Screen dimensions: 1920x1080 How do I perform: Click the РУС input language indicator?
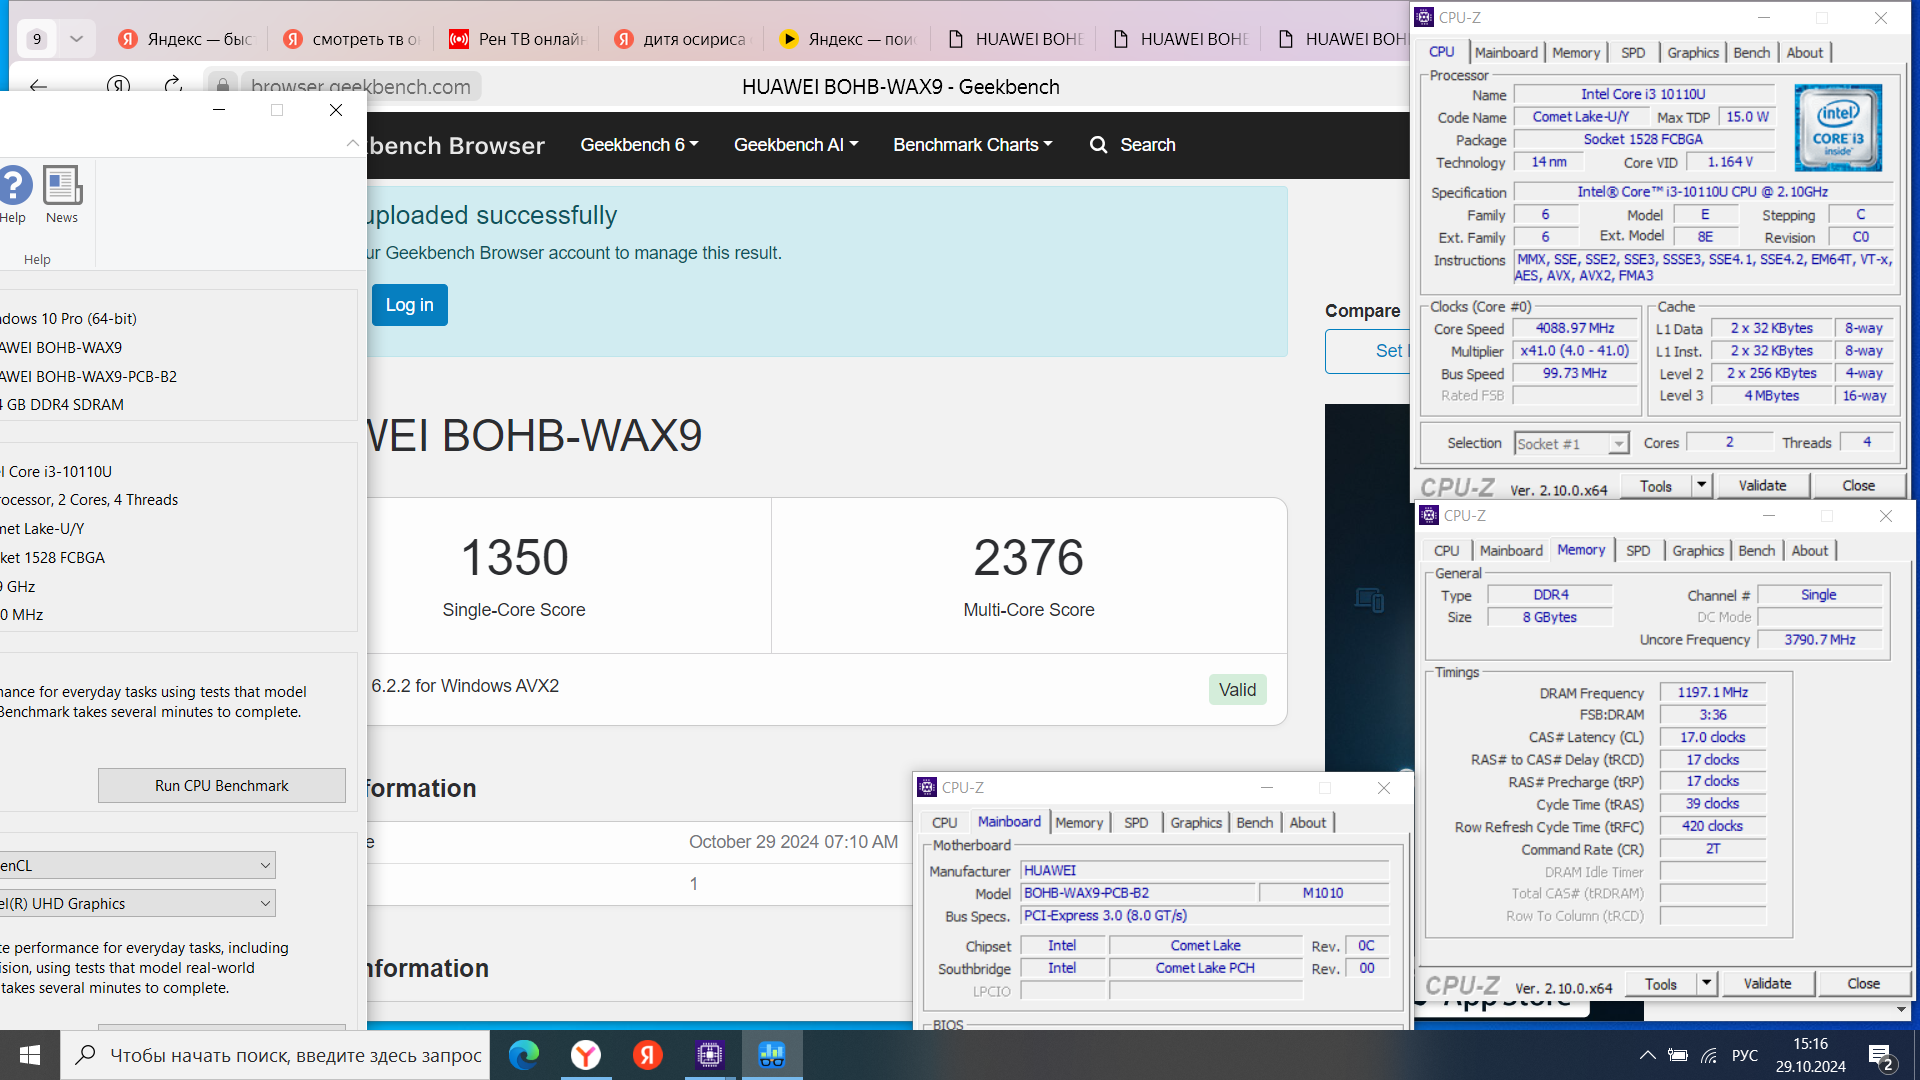(x=1745, y=1055)
